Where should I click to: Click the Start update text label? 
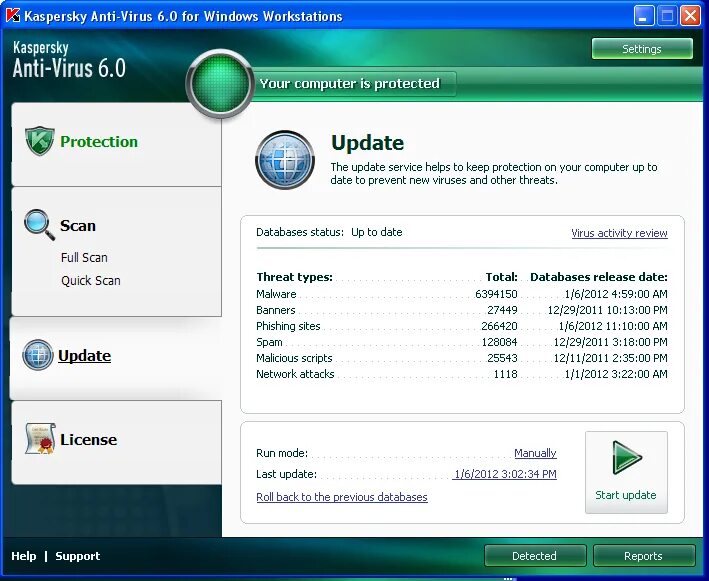(x=626, y=495)
